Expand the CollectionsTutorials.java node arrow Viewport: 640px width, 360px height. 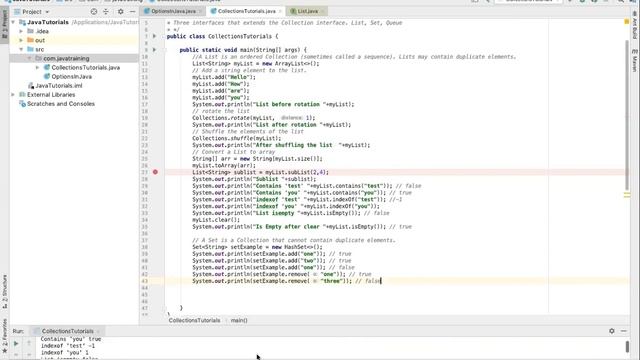point(38,67)
